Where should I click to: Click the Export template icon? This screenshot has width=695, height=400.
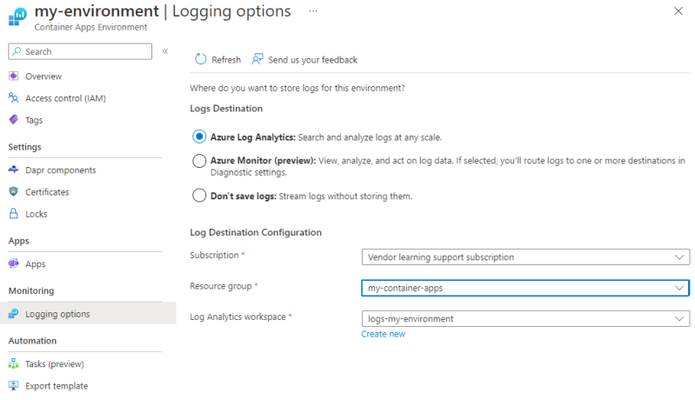click(14, 385)
